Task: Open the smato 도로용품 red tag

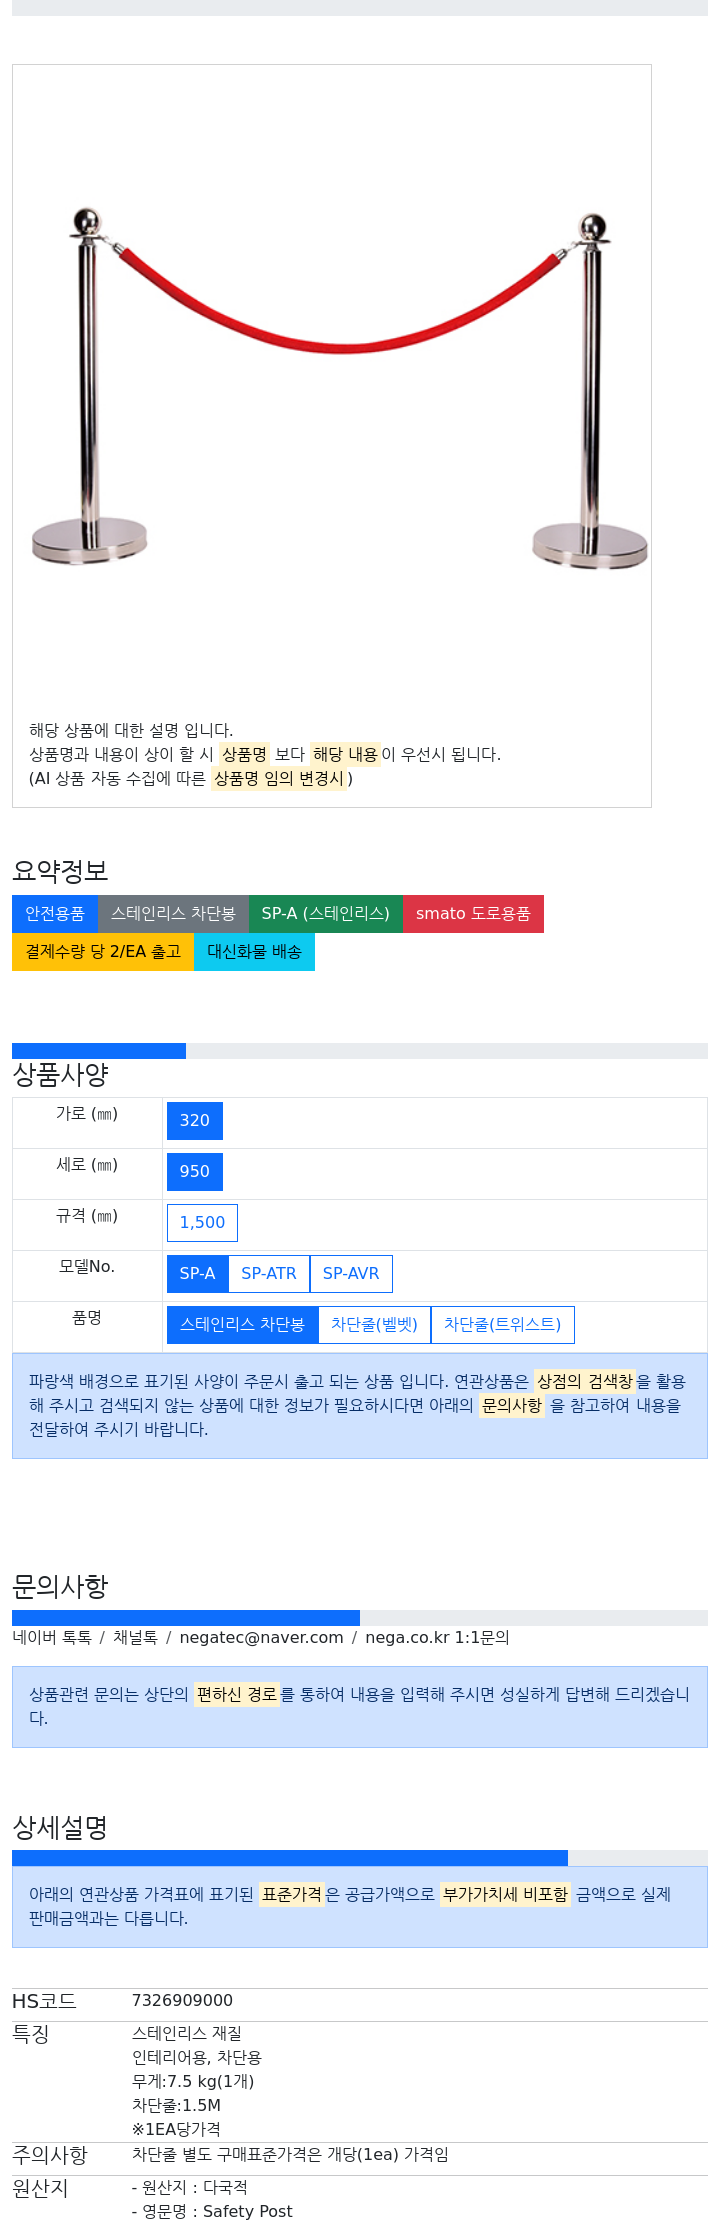Action: point(473,914)
